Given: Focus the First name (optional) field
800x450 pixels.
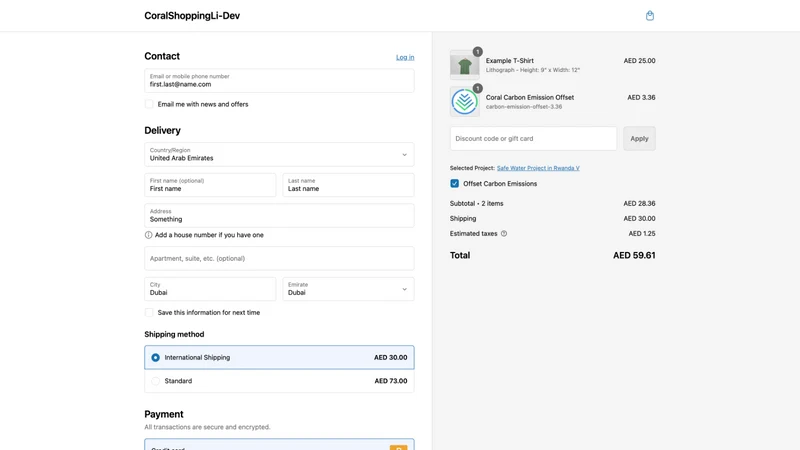Looking at the screenshot, I should [210, 185].
